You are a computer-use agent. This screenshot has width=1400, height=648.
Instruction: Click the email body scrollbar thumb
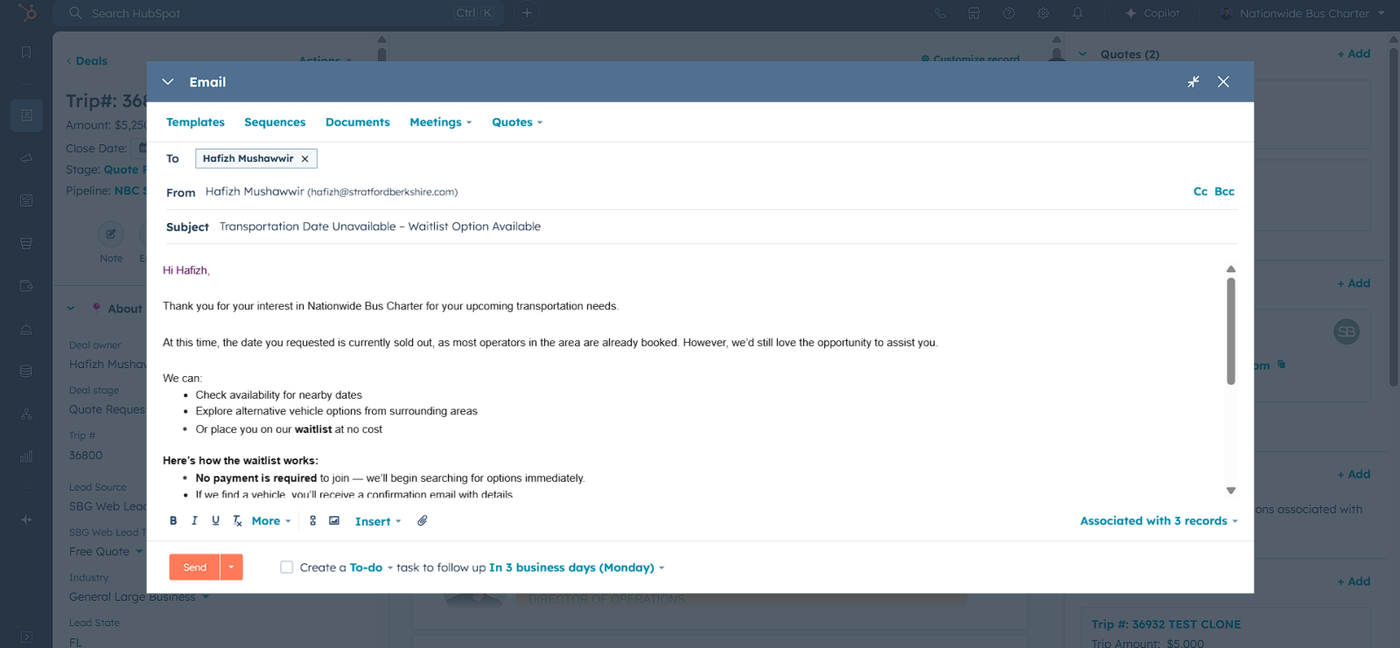(1231, 331)
